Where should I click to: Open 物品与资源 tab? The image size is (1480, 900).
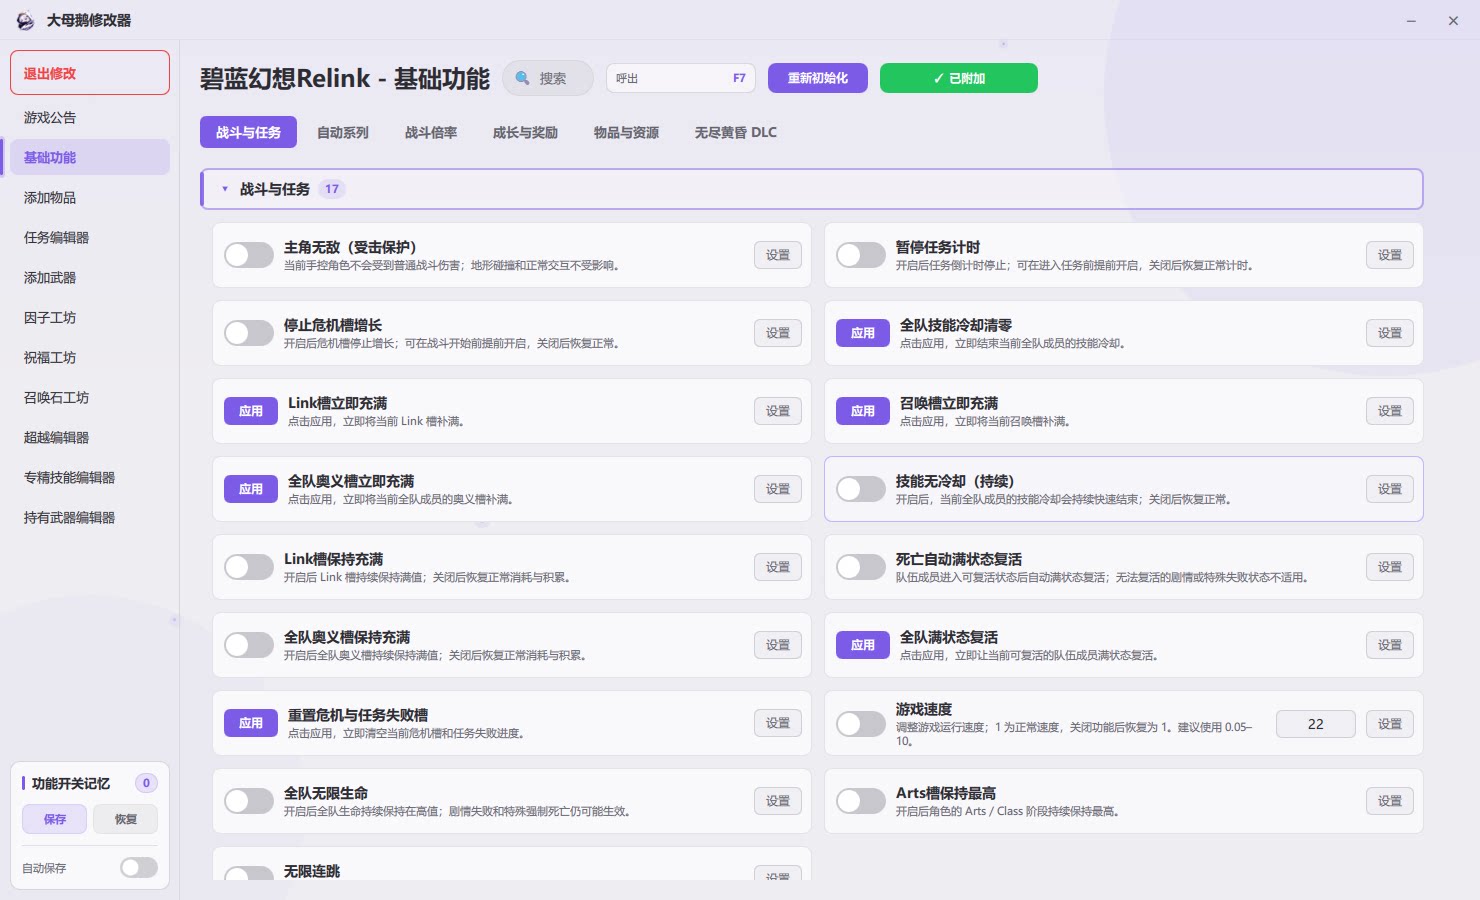coord(626,132)
